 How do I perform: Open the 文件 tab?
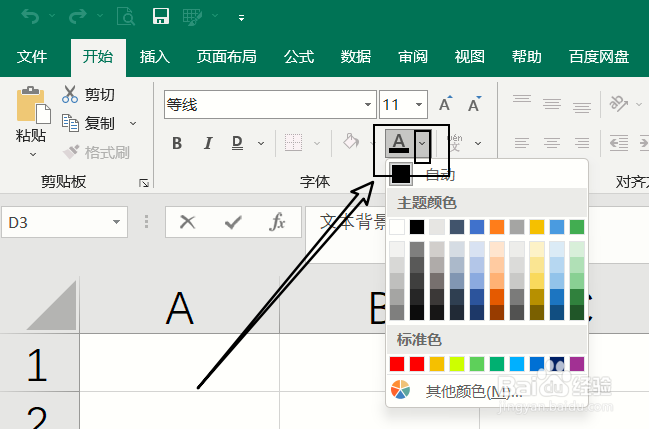tap(32, 57)
